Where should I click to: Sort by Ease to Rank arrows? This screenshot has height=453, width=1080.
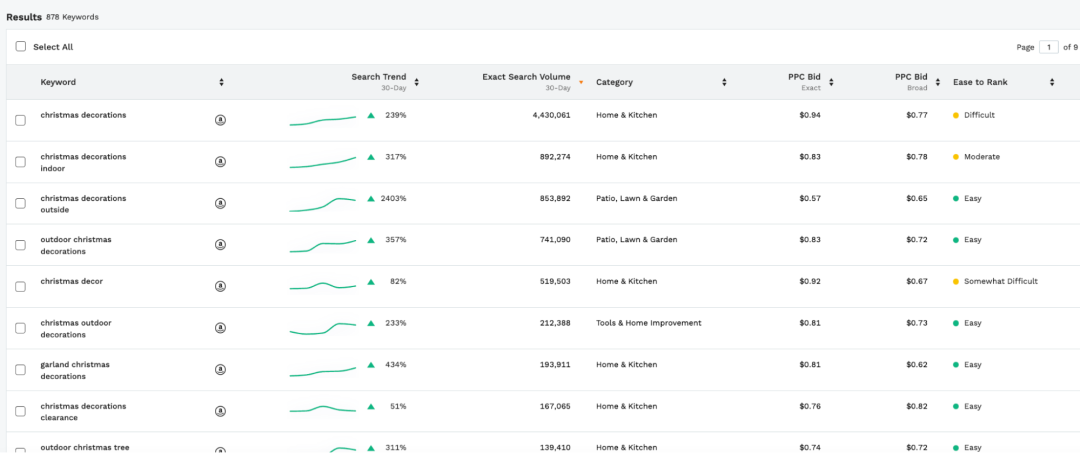1051,82
